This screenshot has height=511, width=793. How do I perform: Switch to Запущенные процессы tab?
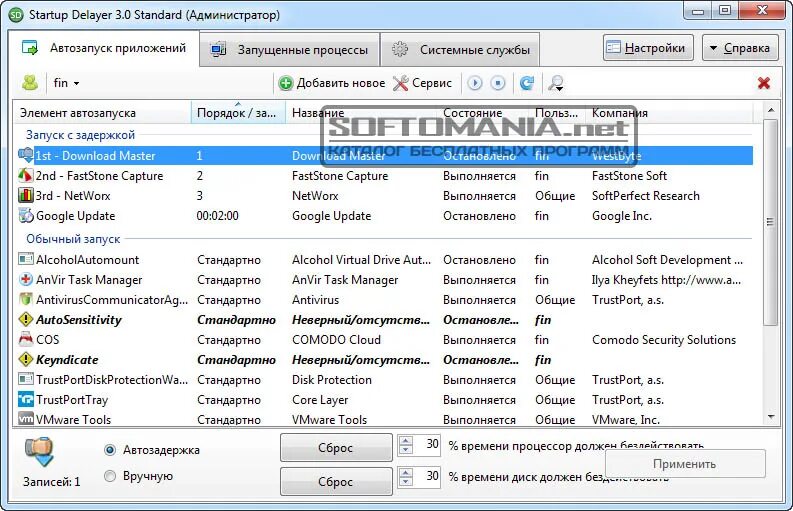click(x=289, y=50)
